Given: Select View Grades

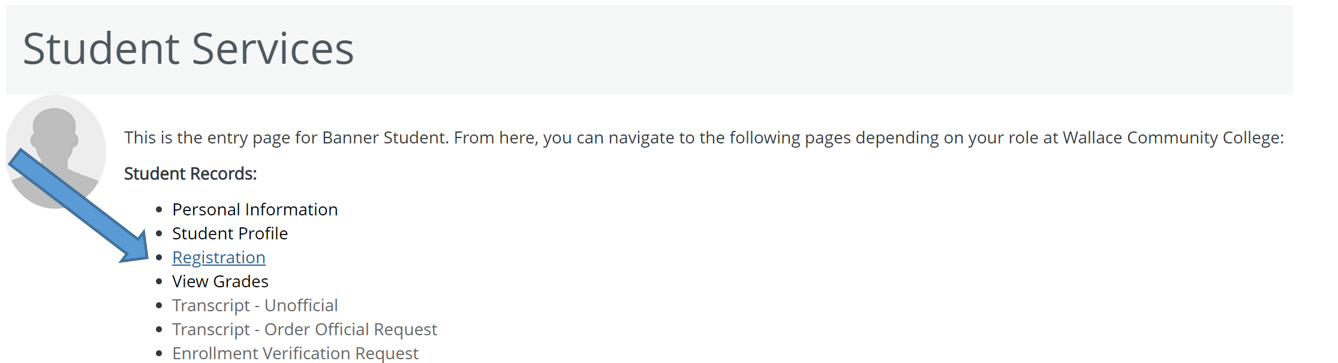Looking at the screenshot, I should click(220, 281).
